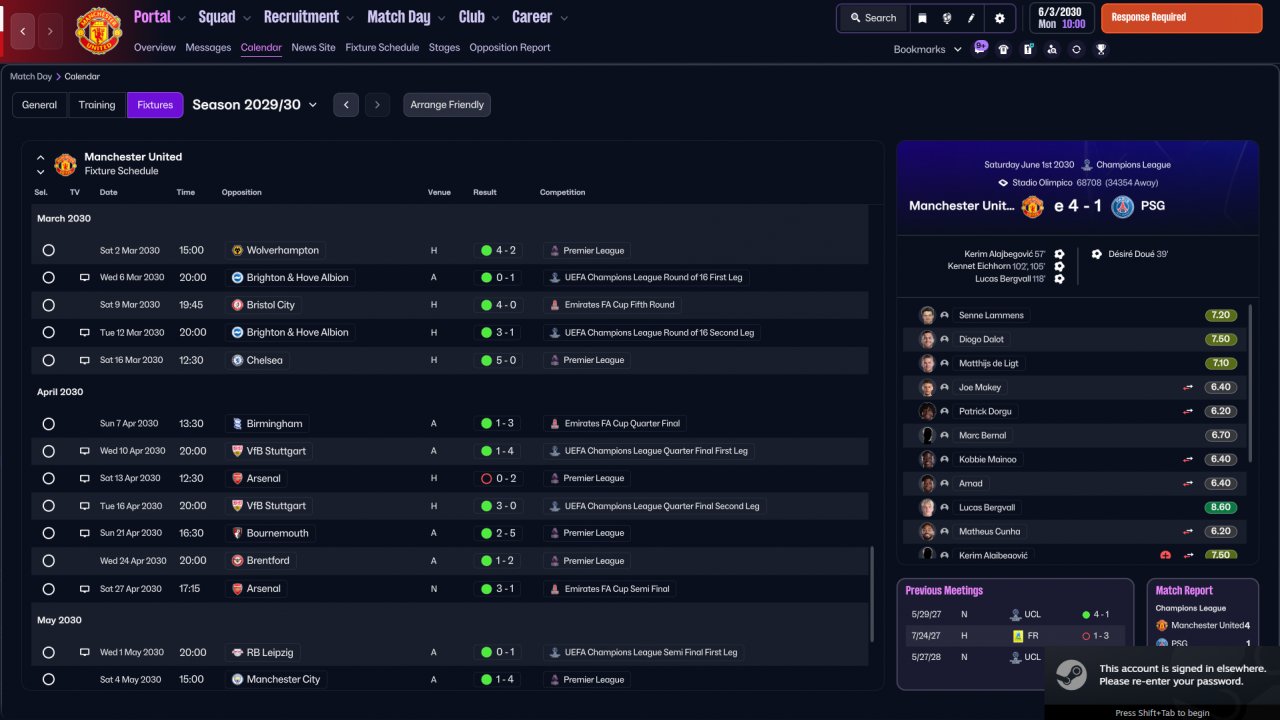The height and width of the screenshot is (720, 1280).
Task: Click Senne Lammens player portrait
Action: point(927,315)
